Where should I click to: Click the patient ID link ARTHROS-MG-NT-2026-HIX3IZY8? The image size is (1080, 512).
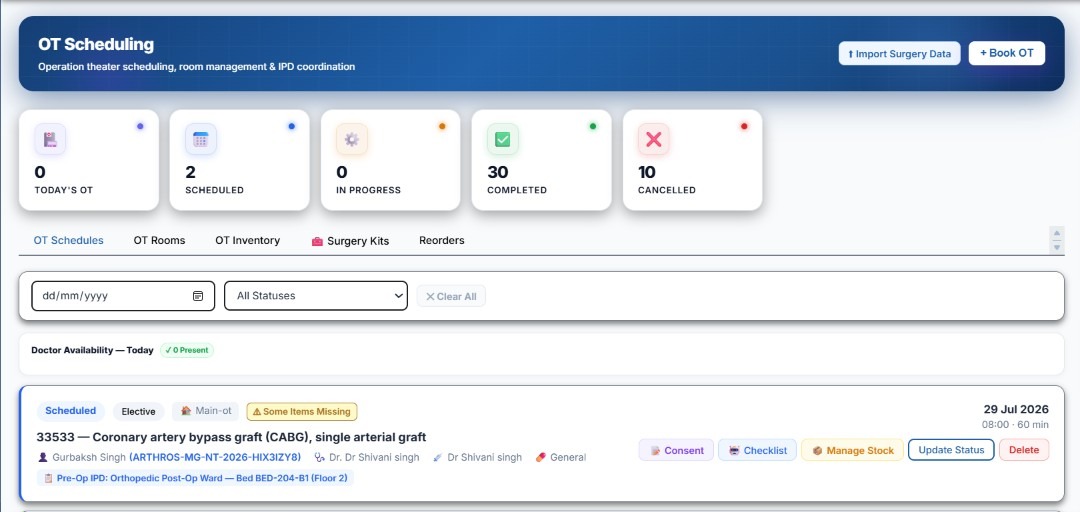(215, 457)
